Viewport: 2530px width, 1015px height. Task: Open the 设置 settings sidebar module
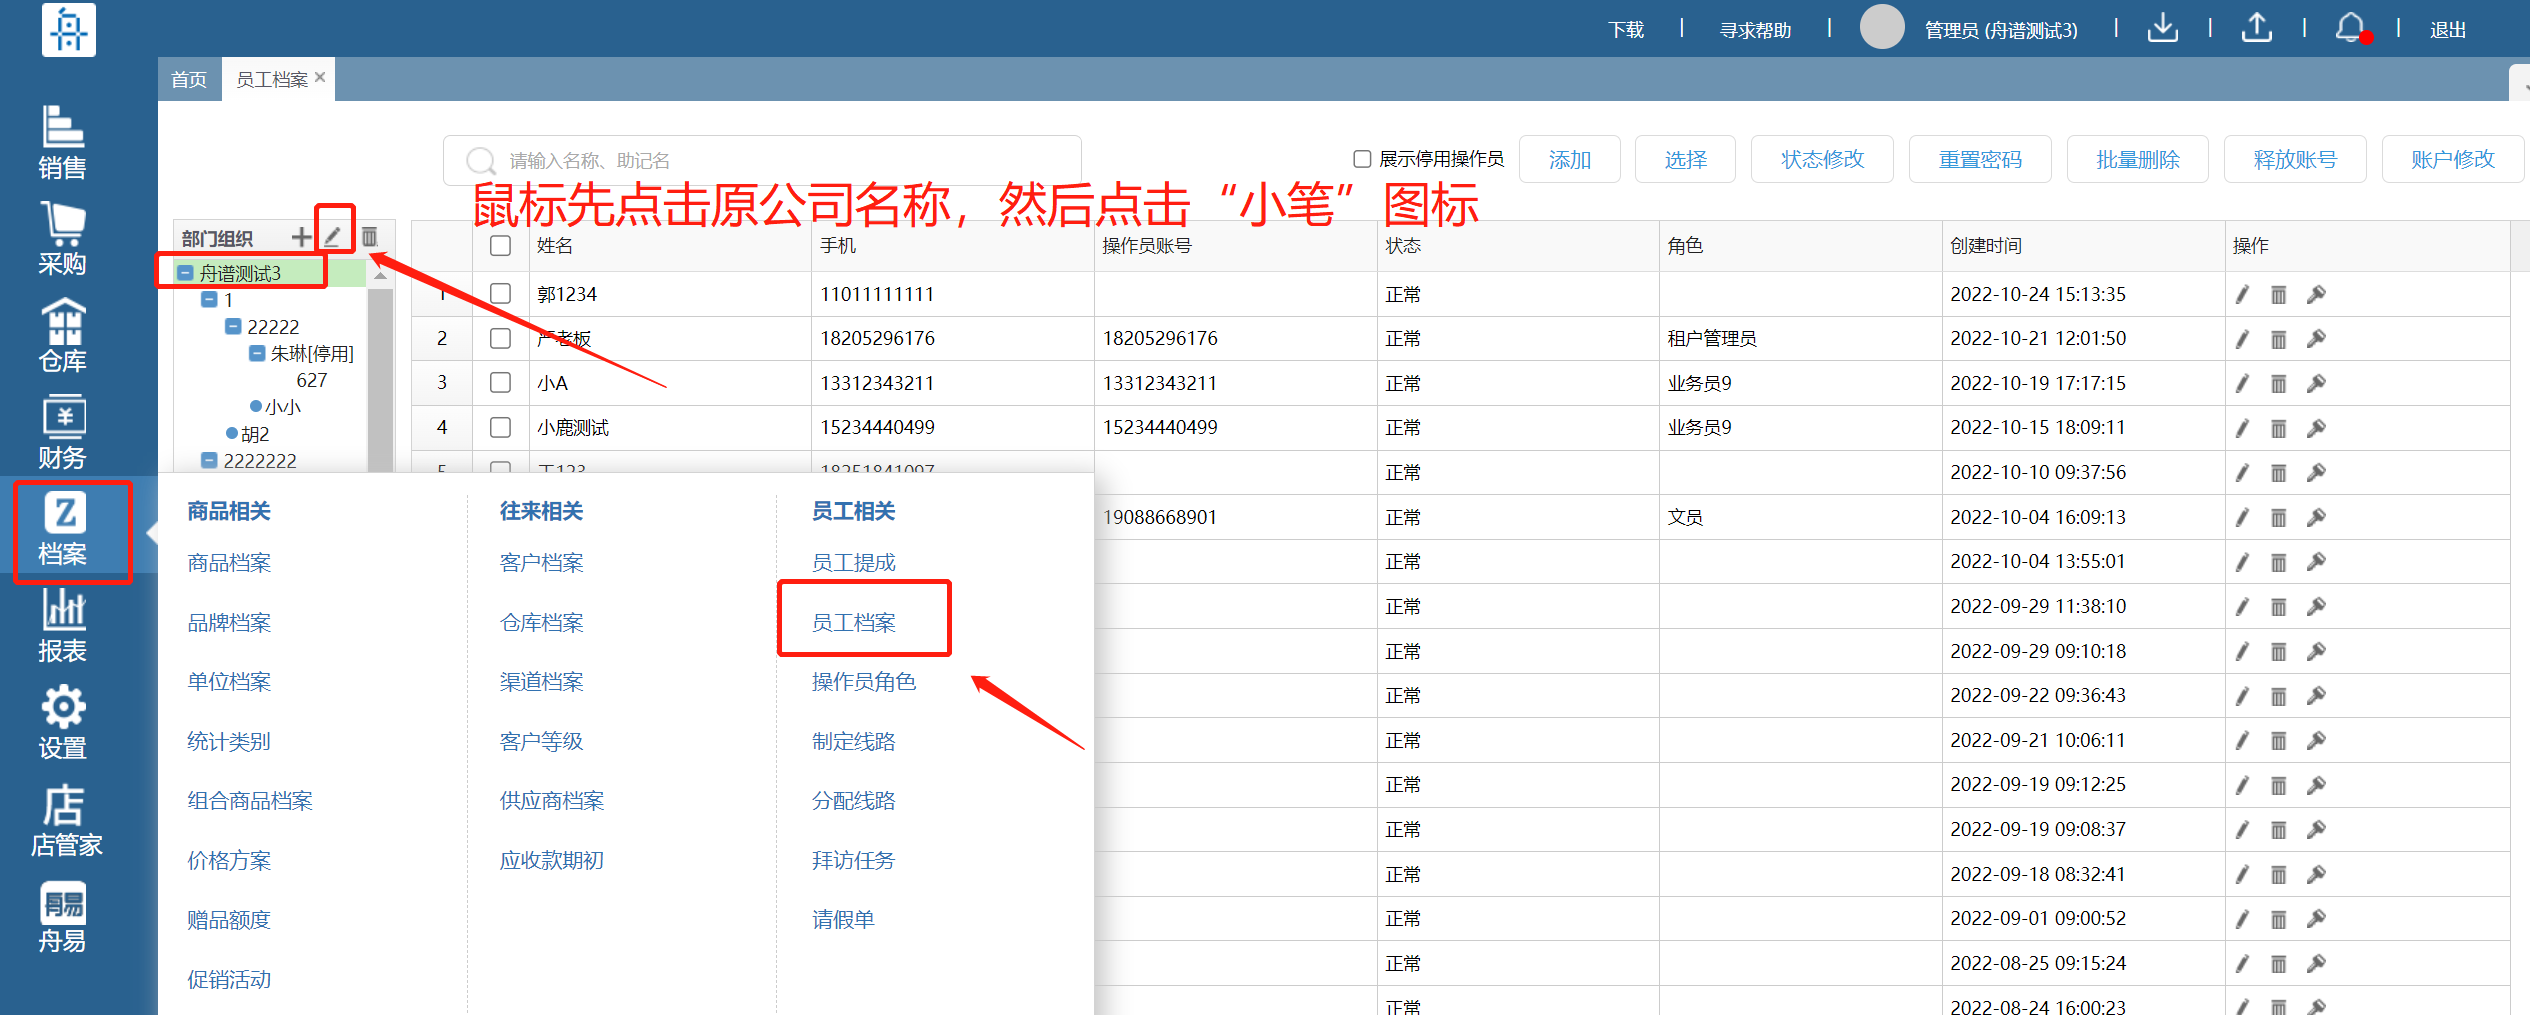pyautogui.click(x=63, y=724)
